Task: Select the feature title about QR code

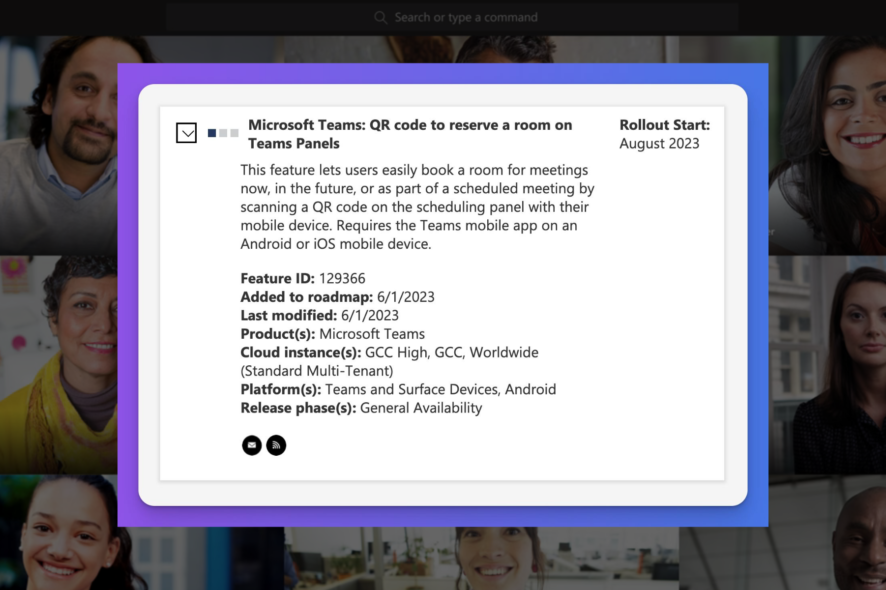Action: (410, 134)
